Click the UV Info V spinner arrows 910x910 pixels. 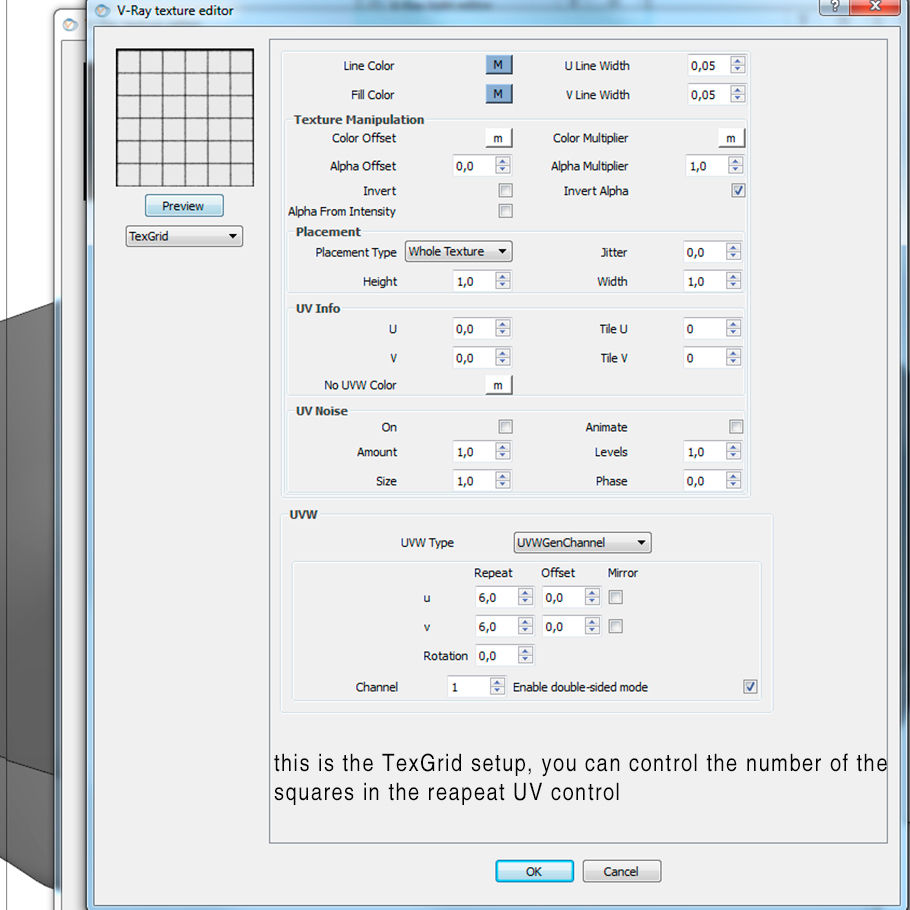pos(503,358)
